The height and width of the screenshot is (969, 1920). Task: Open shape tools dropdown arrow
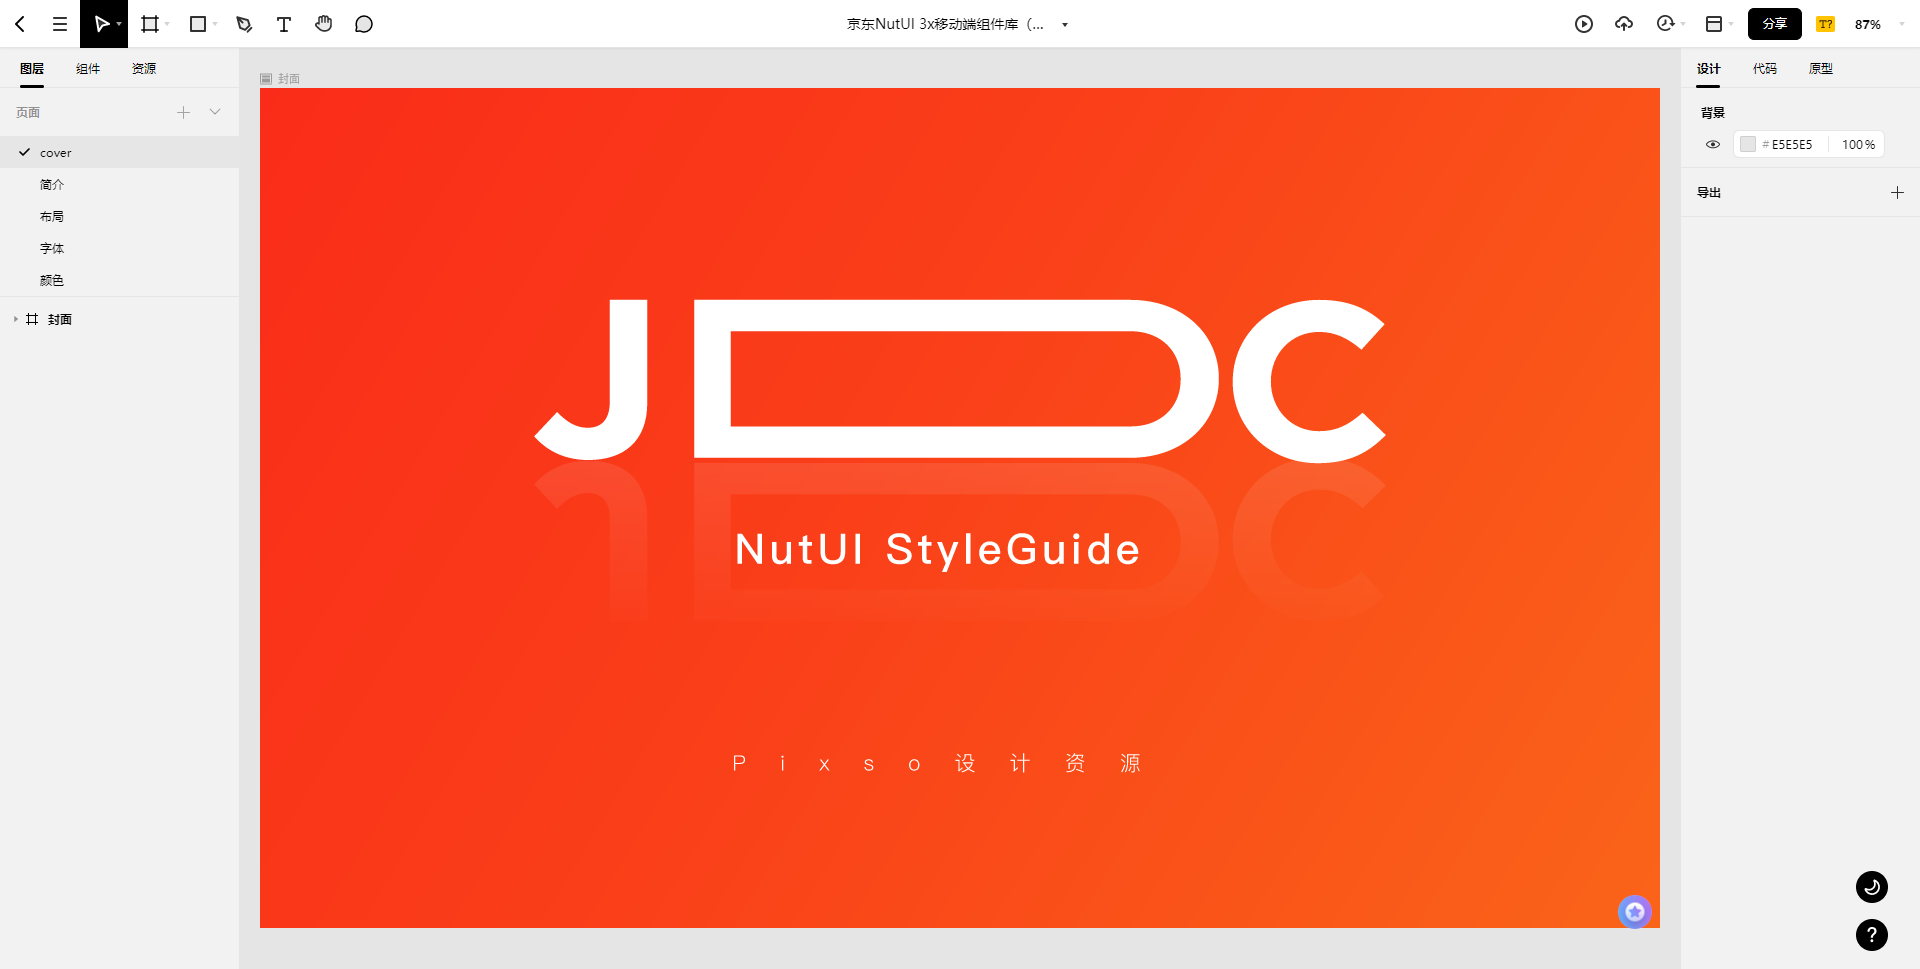tap(215, 24)
